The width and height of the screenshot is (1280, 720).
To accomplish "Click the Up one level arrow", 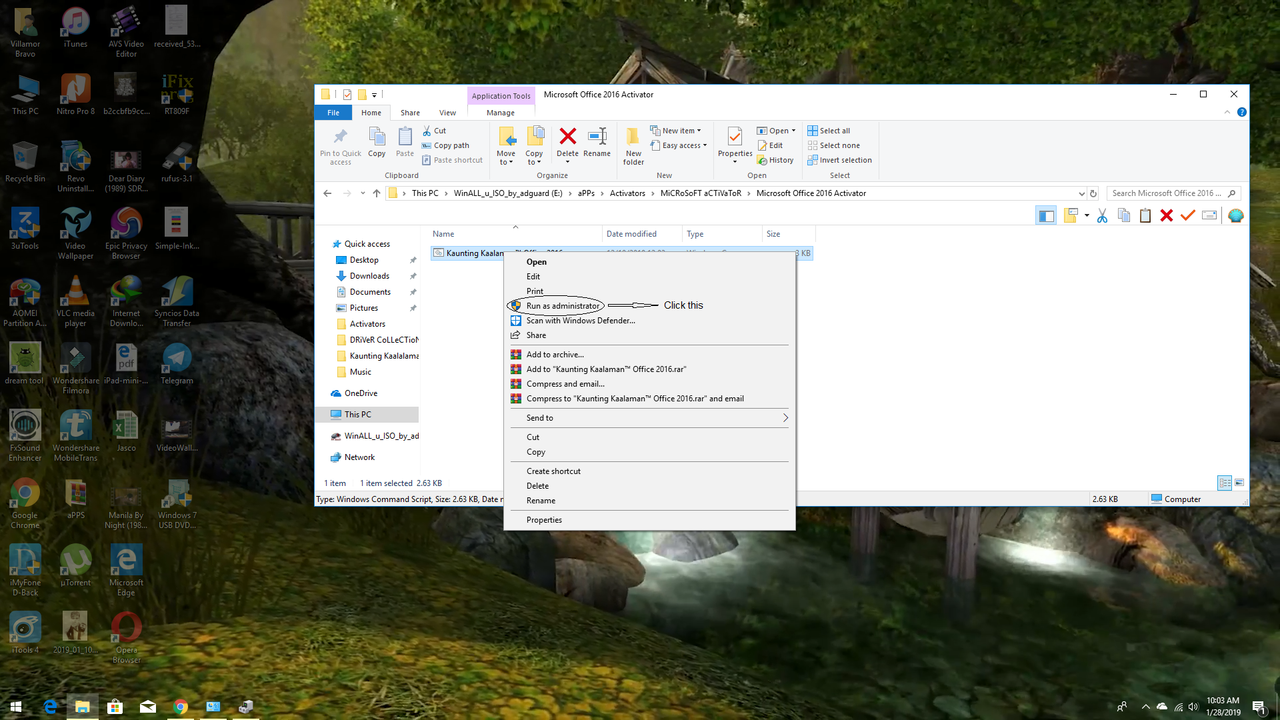I will click(x=376, y=193).
